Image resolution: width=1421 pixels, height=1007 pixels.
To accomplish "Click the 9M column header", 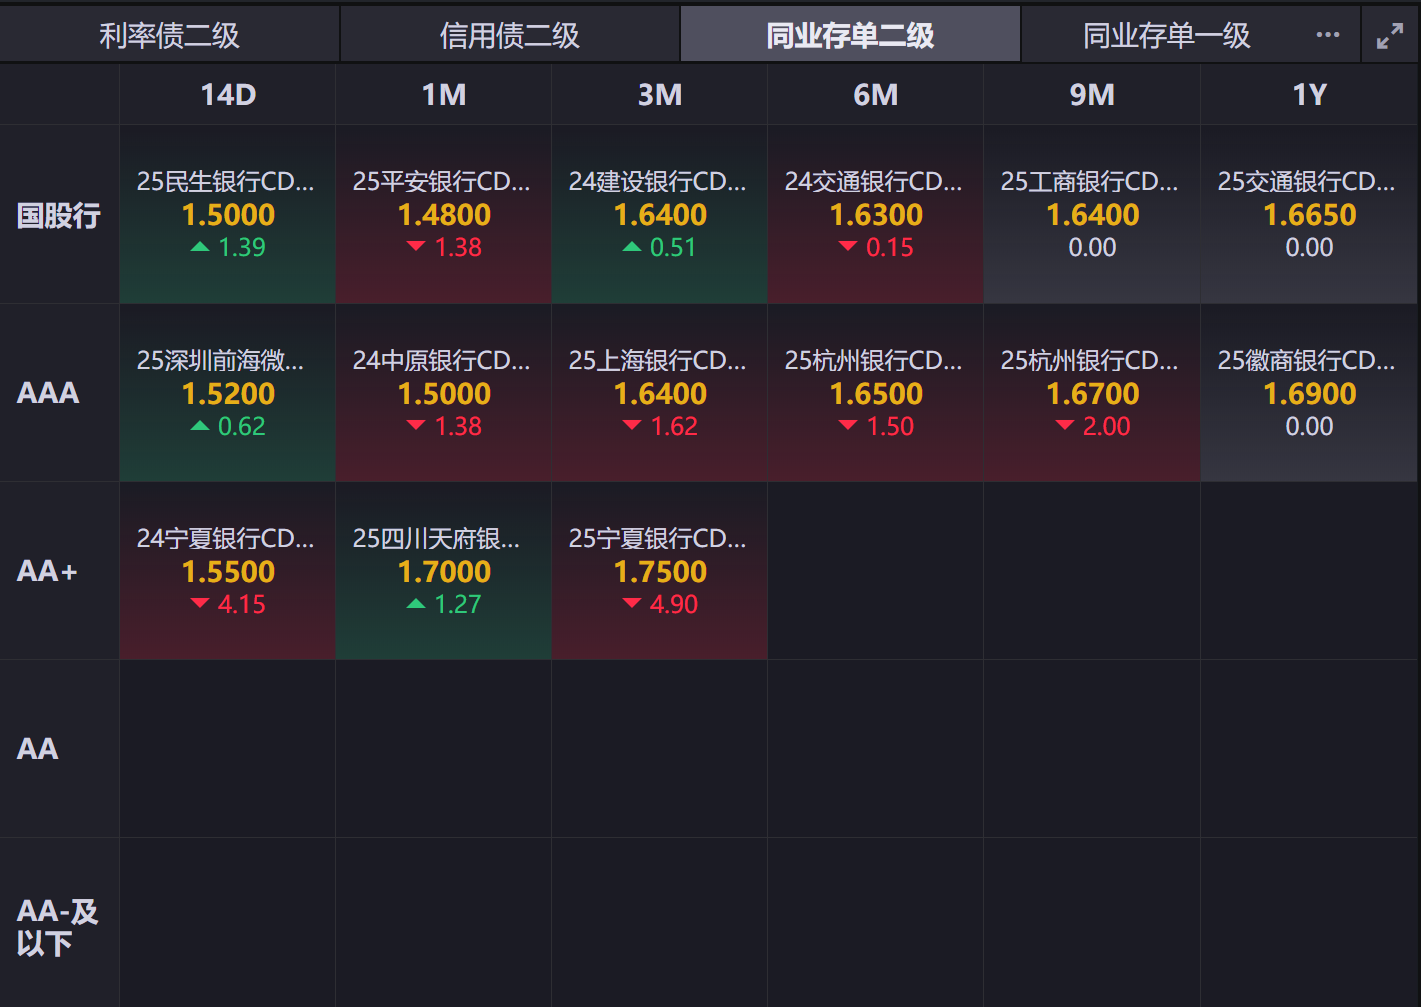I will coord(1092,95).
